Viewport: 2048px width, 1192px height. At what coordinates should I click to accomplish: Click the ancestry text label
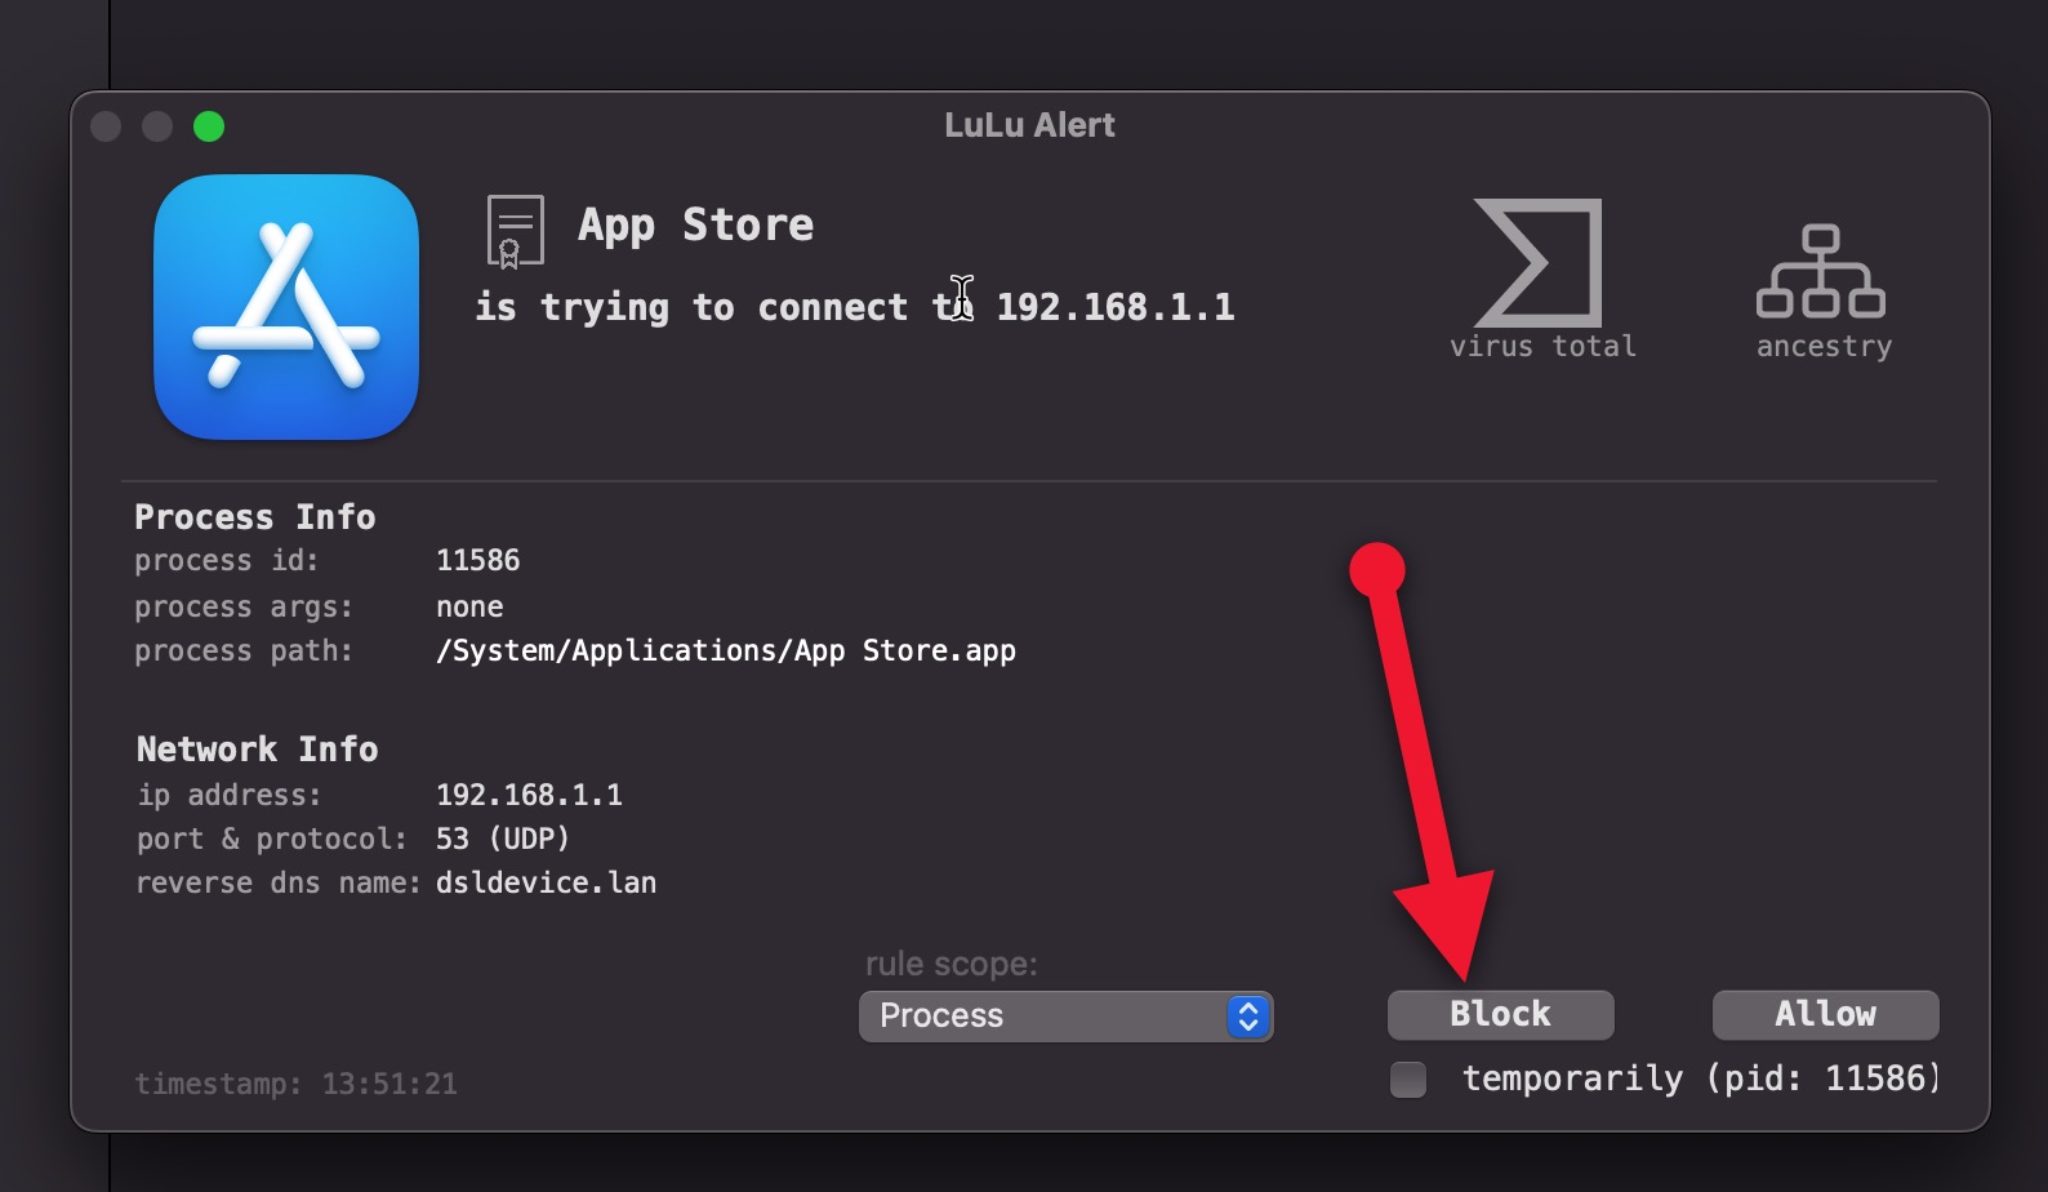tap(1824, 346)
